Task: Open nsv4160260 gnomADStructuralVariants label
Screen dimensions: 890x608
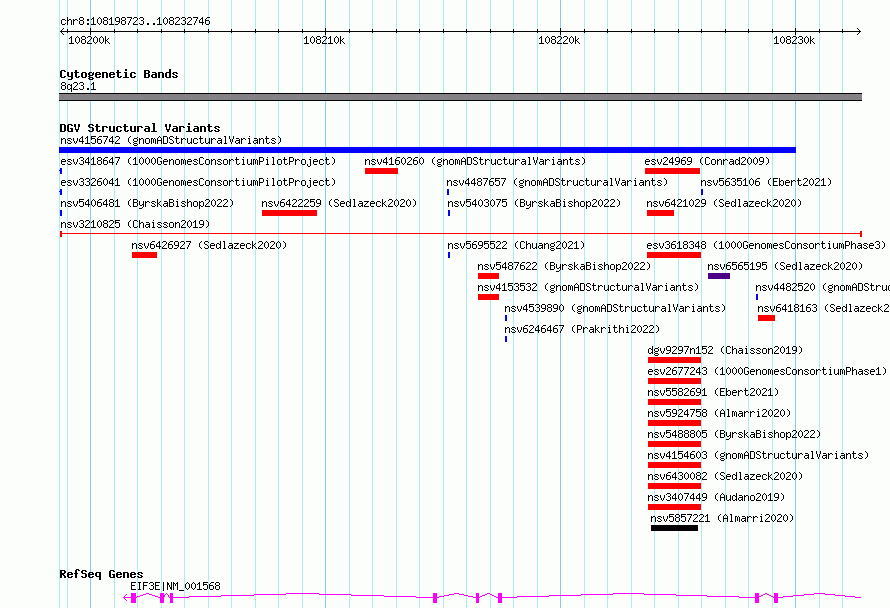Action: tap(475, 161)
